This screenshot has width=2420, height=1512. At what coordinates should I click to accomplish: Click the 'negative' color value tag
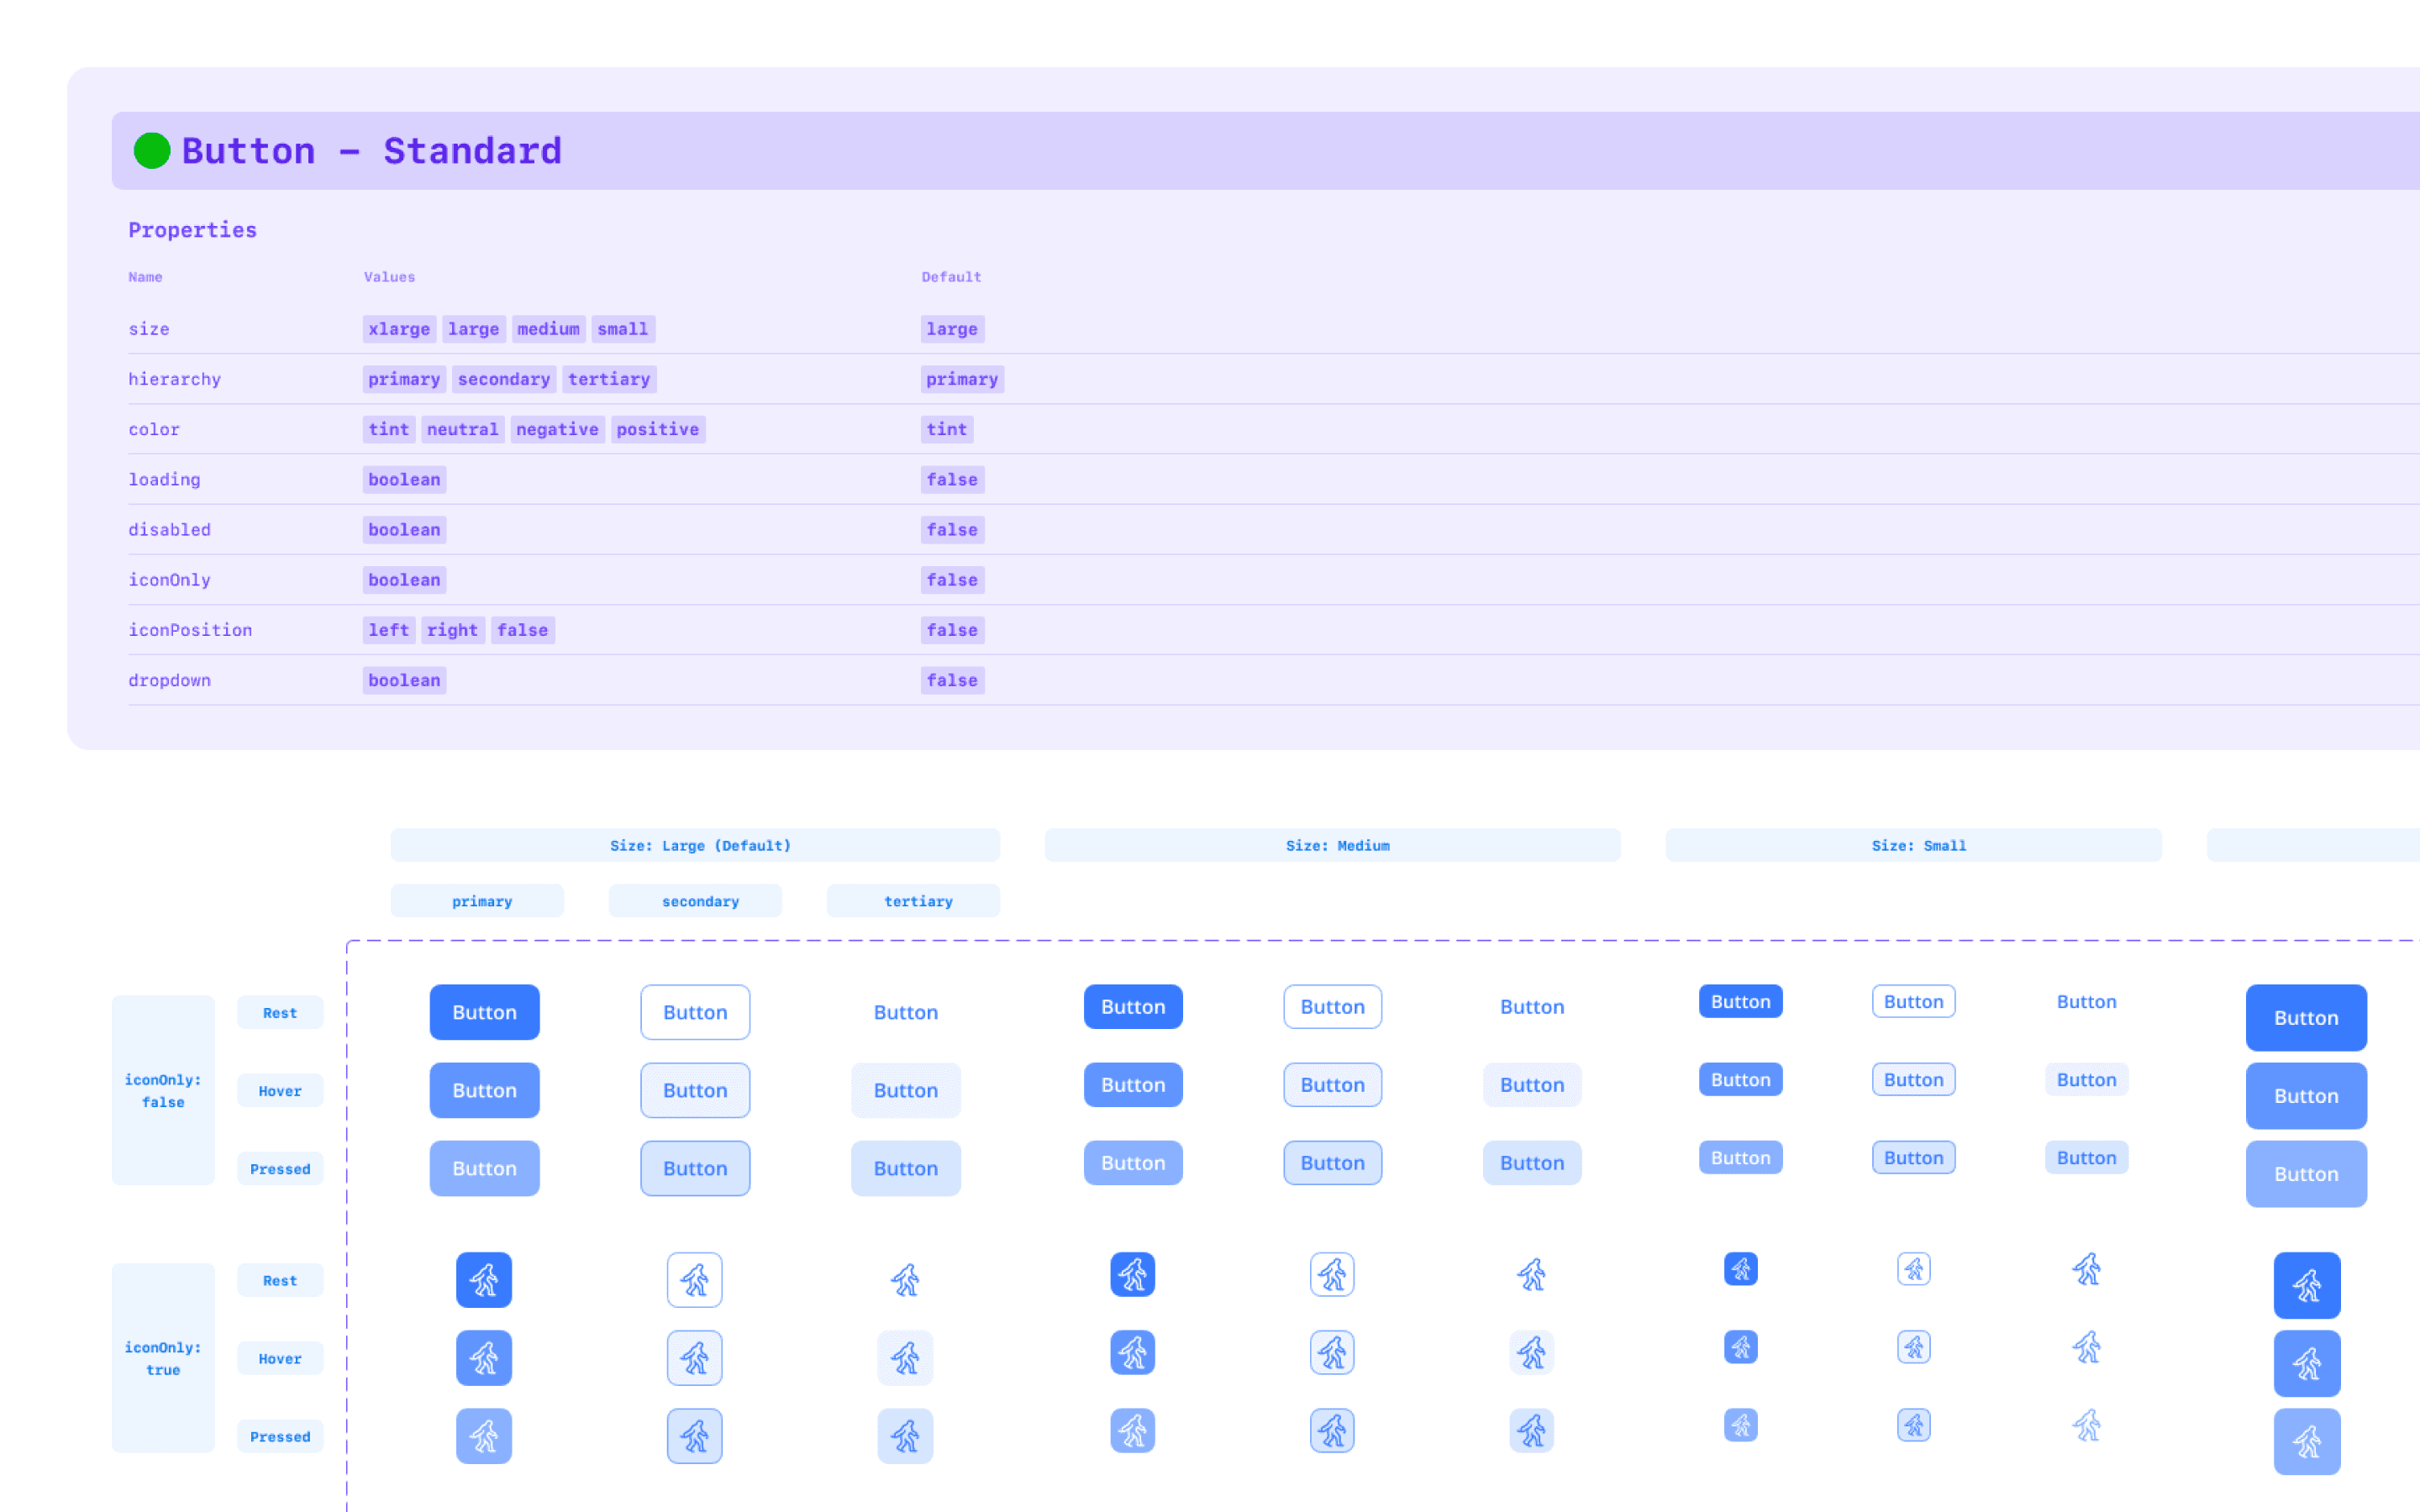[x=557, y=429]
